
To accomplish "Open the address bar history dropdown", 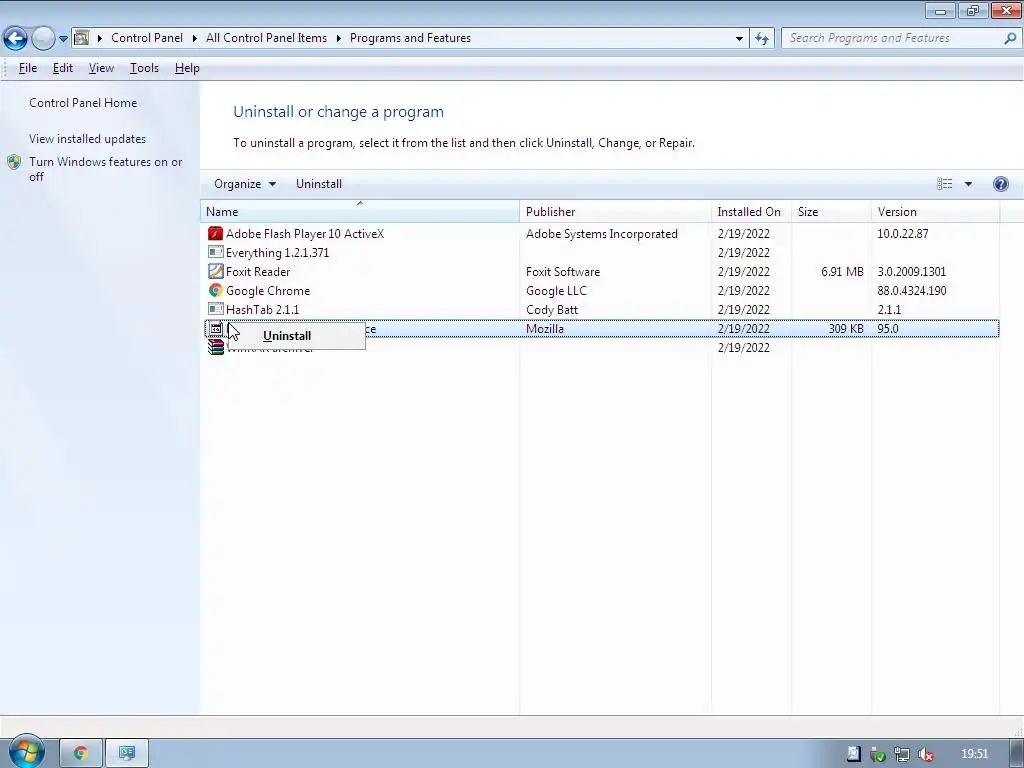I will [x=739, y=38].
